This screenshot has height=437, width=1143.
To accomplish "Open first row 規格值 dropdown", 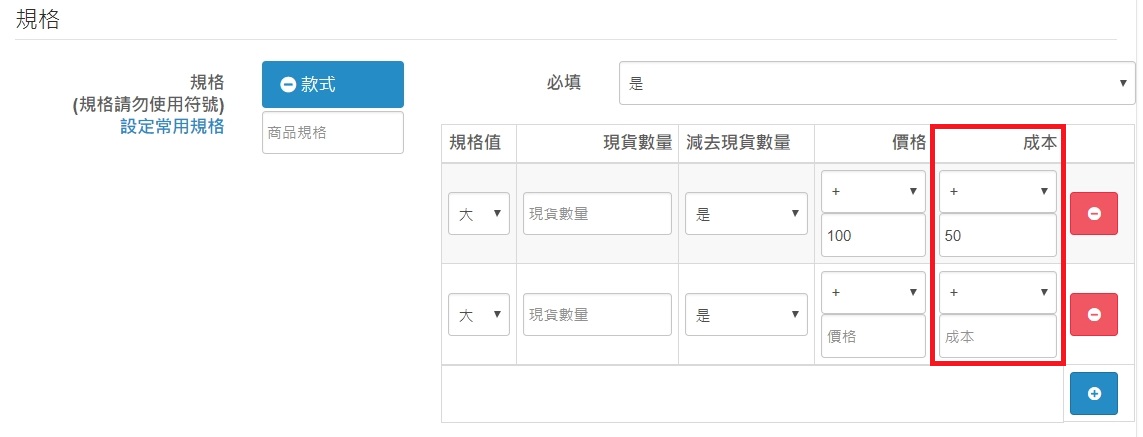I will click(x=479, y=214).
